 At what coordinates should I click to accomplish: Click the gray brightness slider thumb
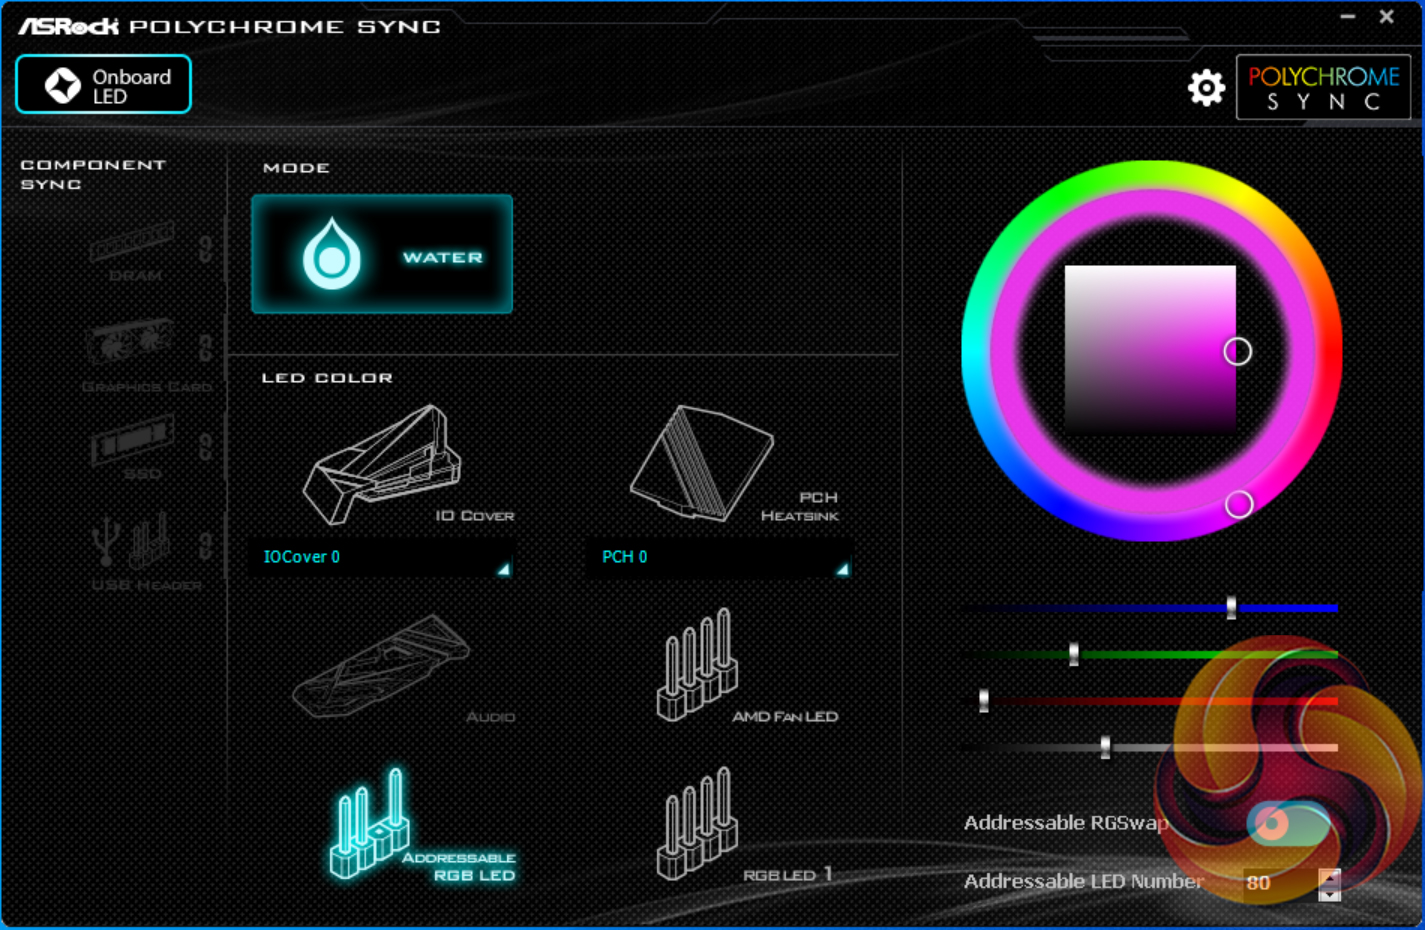pyautogui.click(x=1105, y=747)
